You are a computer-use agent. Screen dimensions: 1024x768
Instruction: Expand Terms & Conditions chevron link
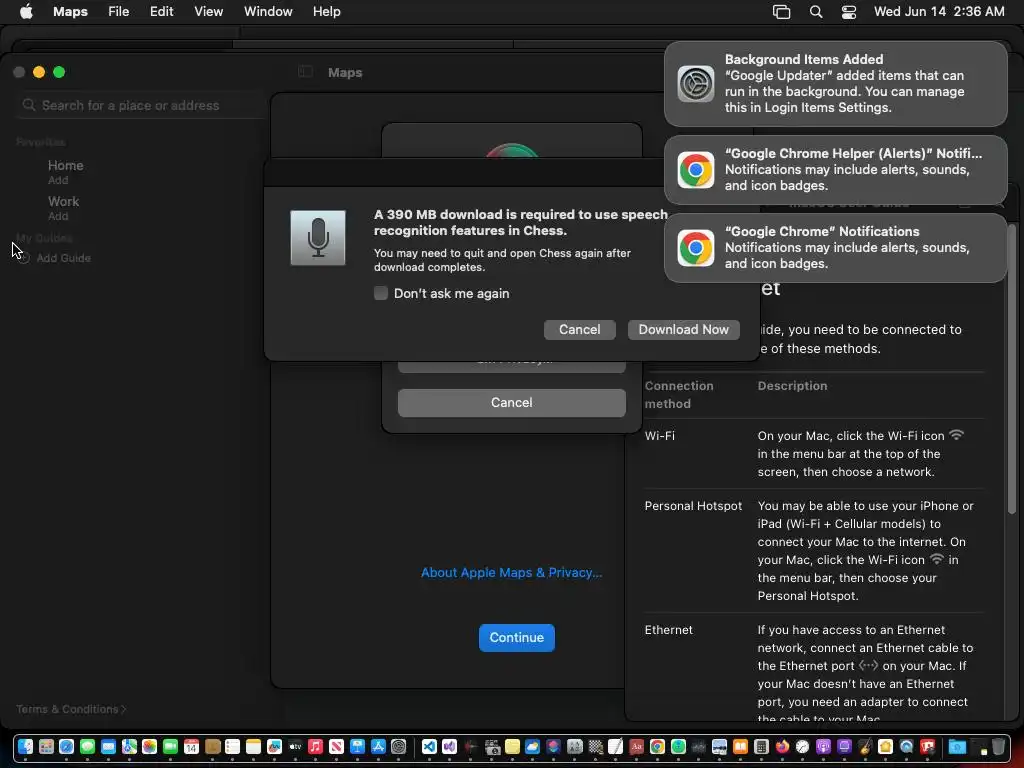[x=71, y=709]
